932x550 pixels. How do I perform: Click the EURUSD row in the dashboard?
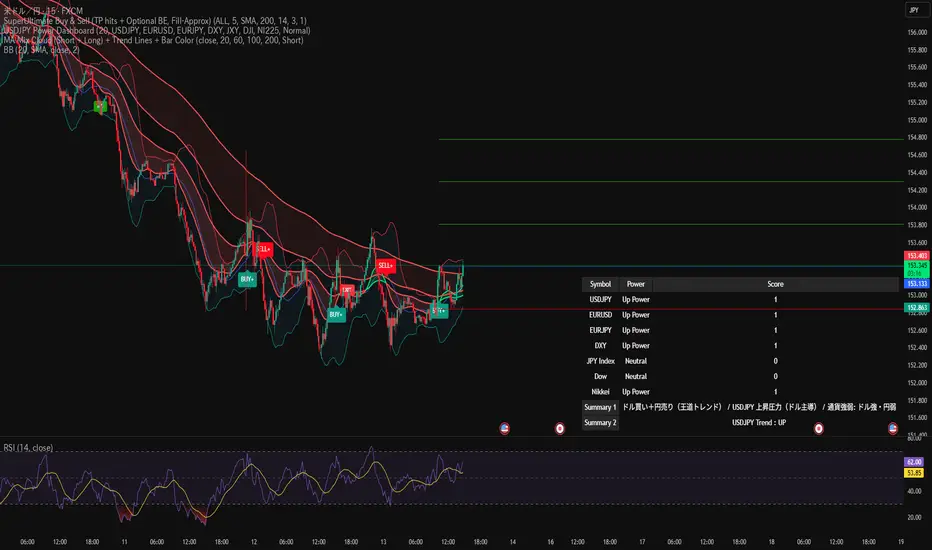click(741, 315)
